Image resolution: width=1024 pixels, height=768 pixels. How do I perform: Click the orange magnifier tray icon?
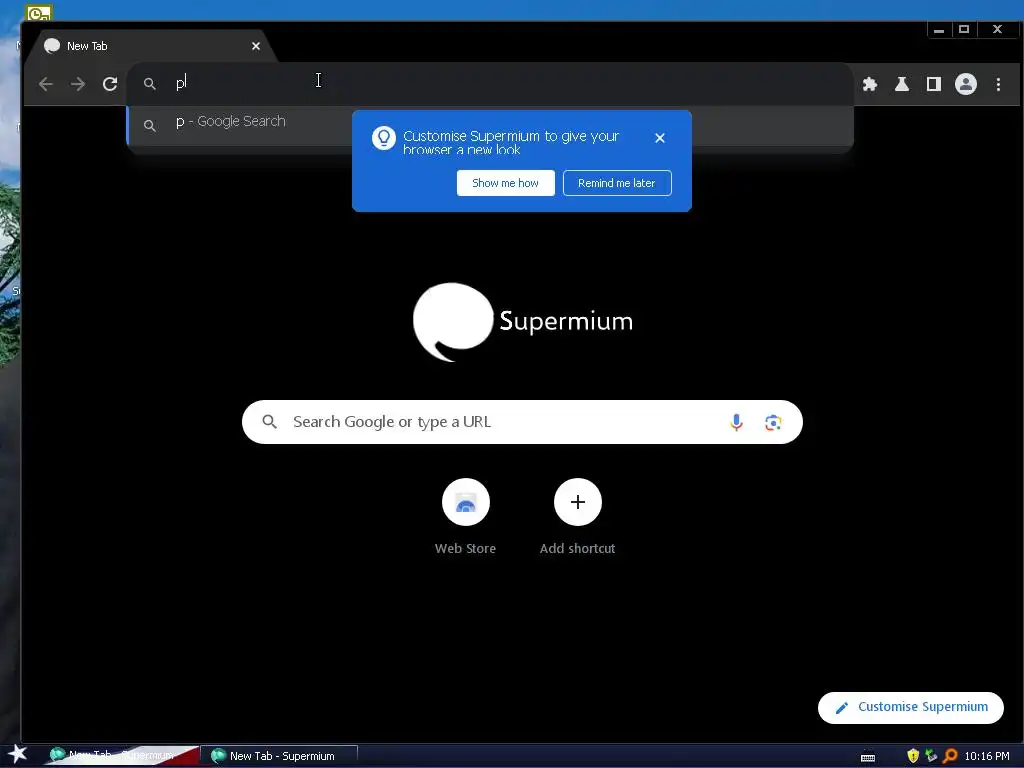950,756
